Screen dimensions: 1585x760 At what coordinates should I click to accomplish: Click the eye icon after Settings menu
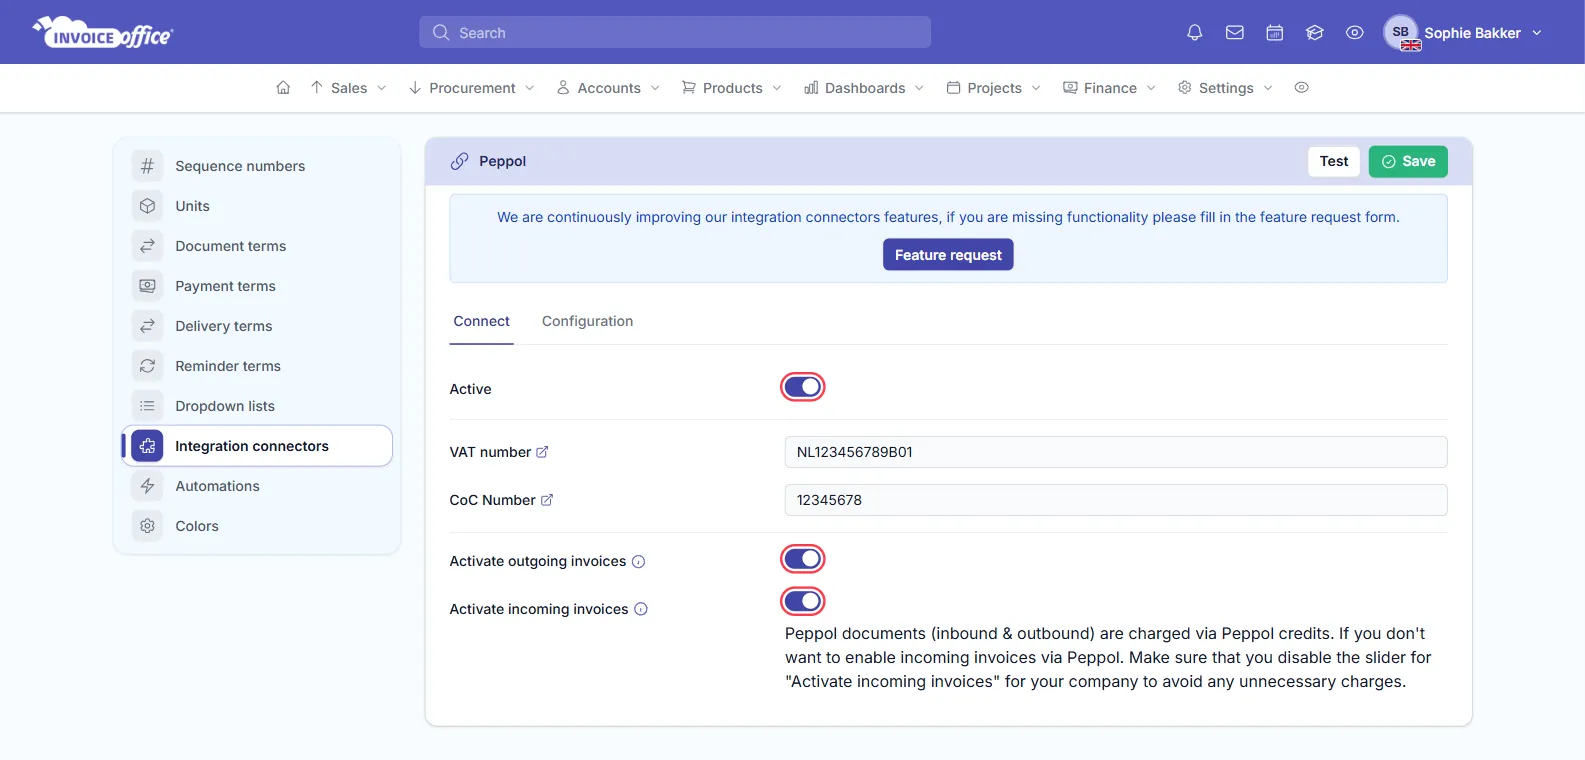1301,88
